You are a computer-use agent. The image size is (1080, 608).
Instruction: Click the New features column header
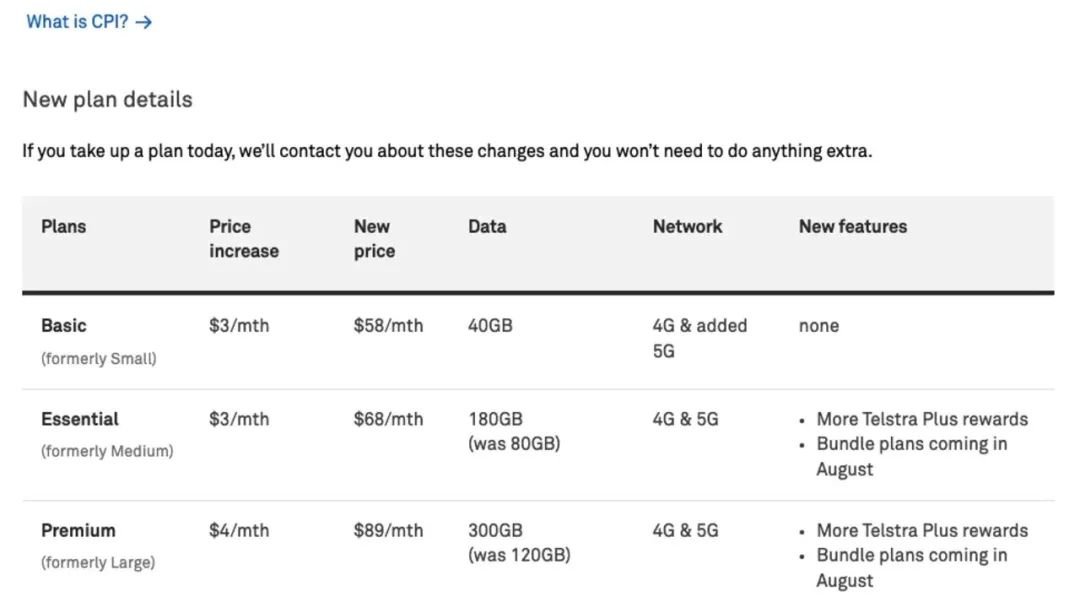853,227
